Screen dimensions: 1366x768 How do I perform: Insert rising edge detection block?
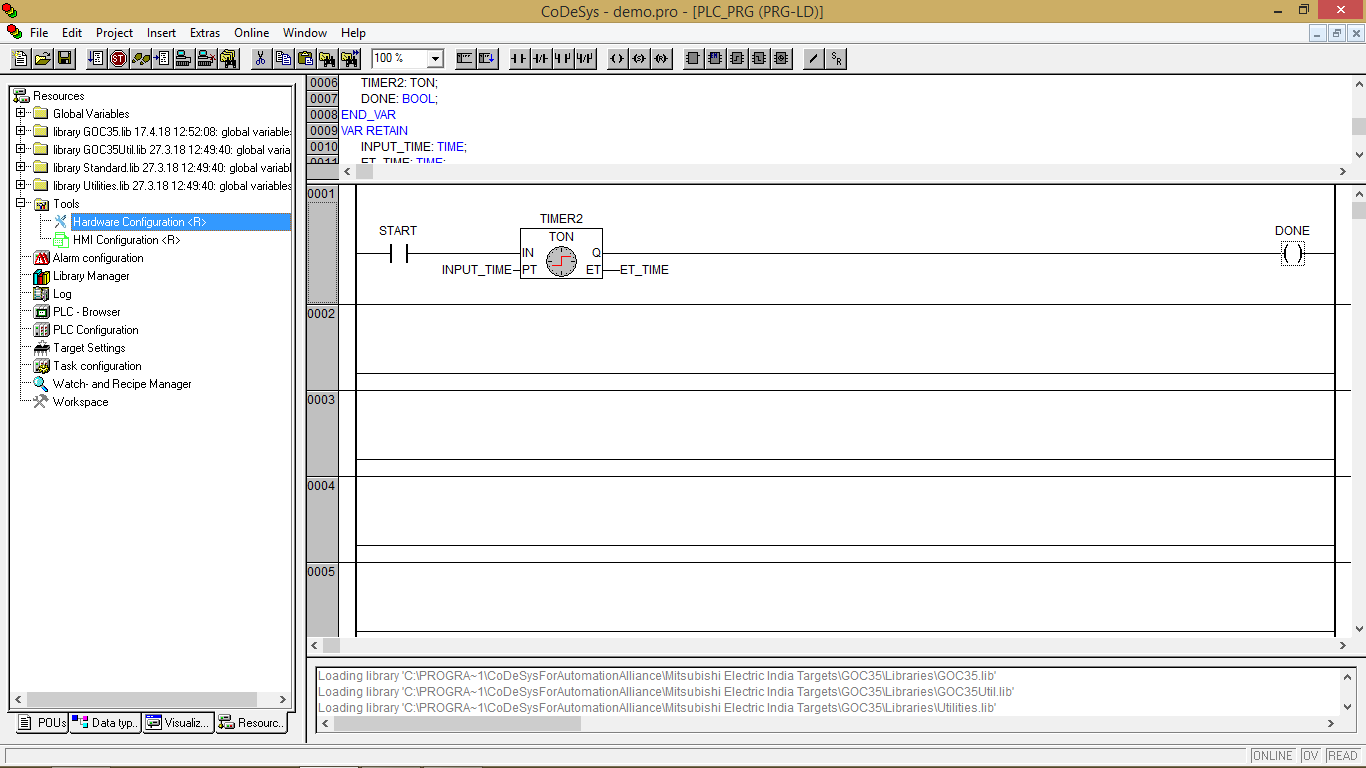click(737, 58)
